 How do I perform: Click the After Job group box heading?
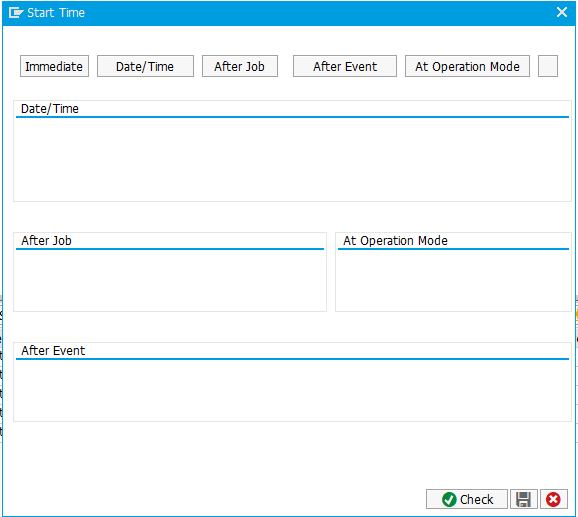tap(46, 241)
